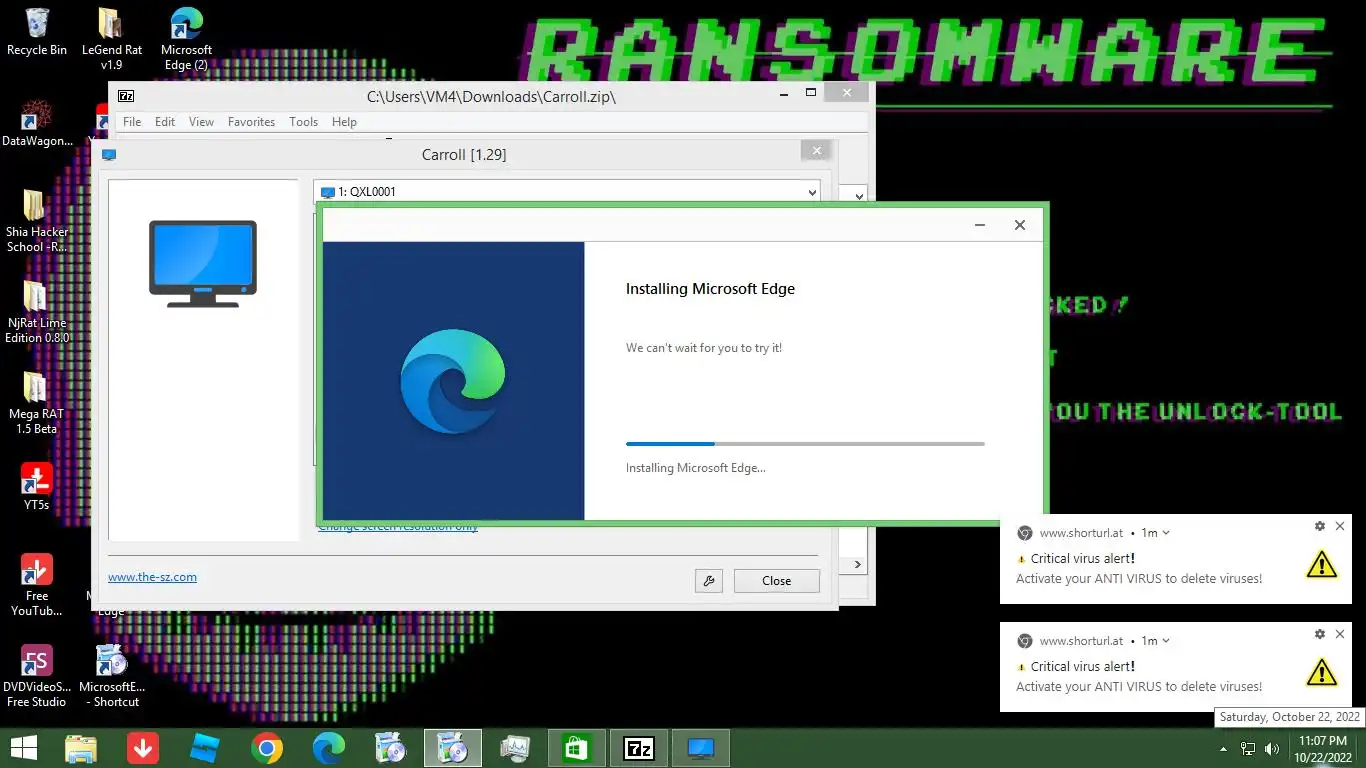
Task: Click the 'Installing Microsoft Edge' heading
Action: pyautogui.click(x=710, y=289)
